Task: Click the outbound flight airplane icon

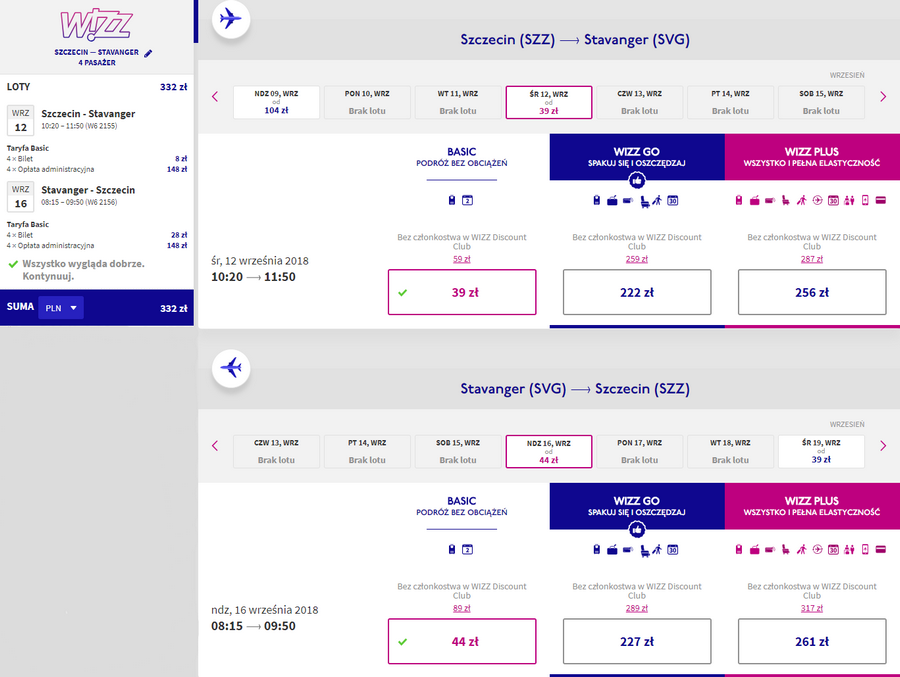Action: [x=231, y=19]
